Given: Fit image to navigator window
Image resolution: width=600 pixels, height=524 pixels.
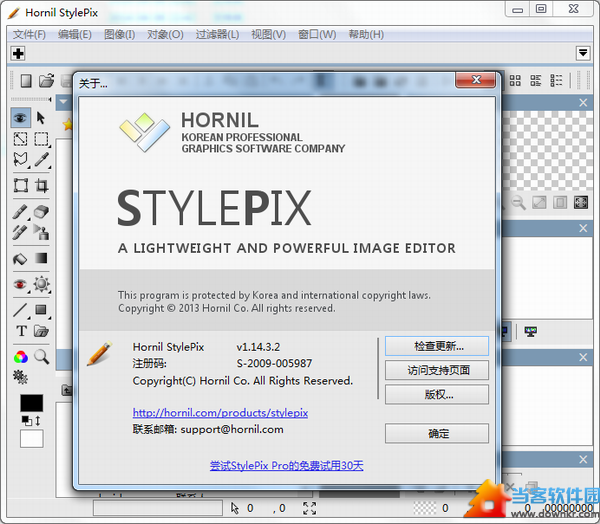Looking at the screenshot, I should point(540,202).
